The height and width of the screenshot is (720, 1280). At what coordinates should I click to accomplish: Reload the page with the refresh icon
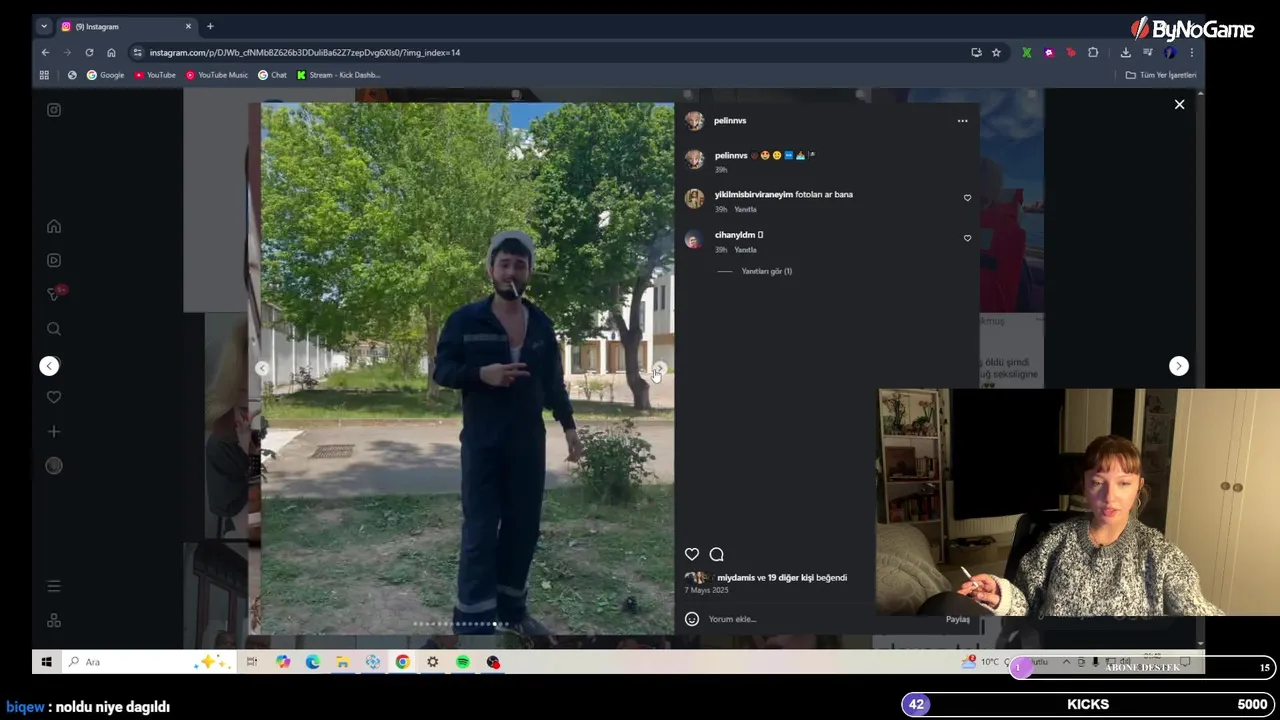[89, 52]
